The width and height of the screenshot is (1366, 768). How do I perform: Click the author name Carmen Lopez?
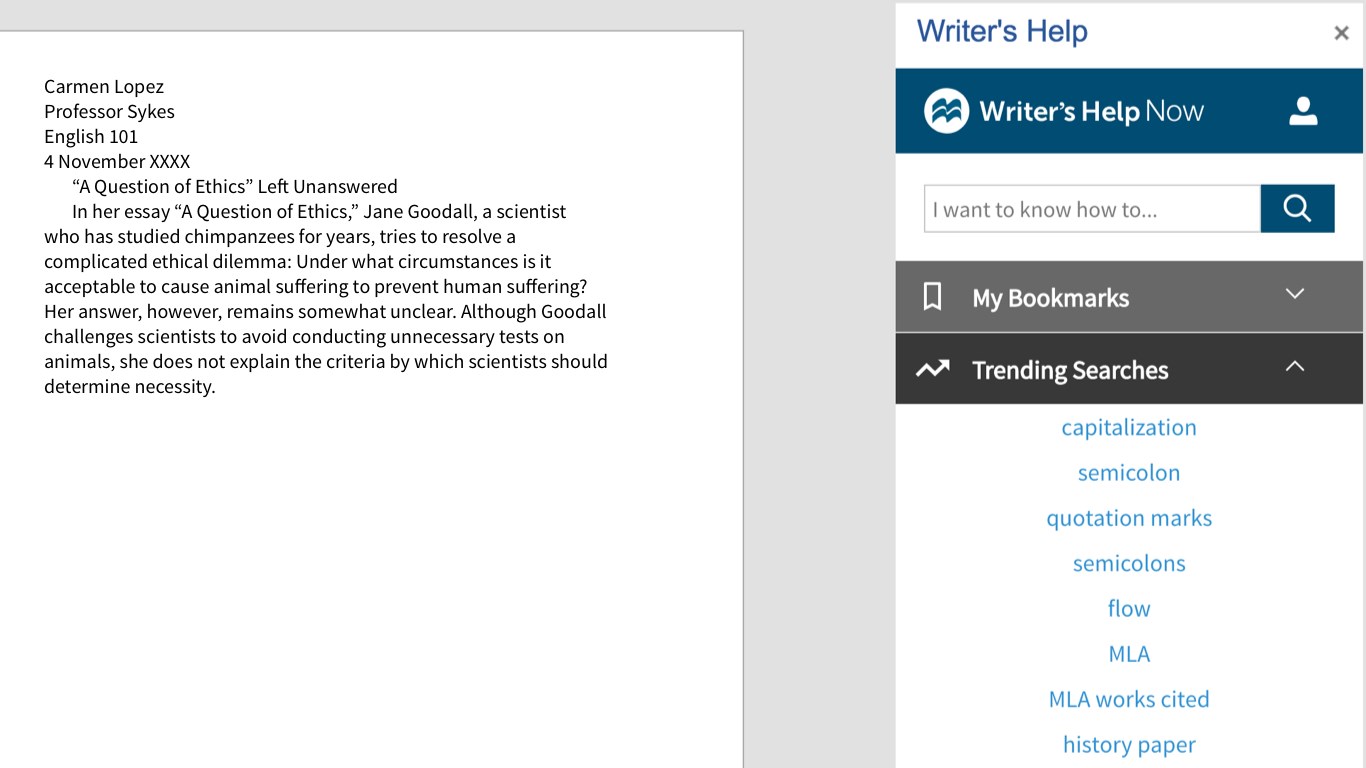point(104,87)
